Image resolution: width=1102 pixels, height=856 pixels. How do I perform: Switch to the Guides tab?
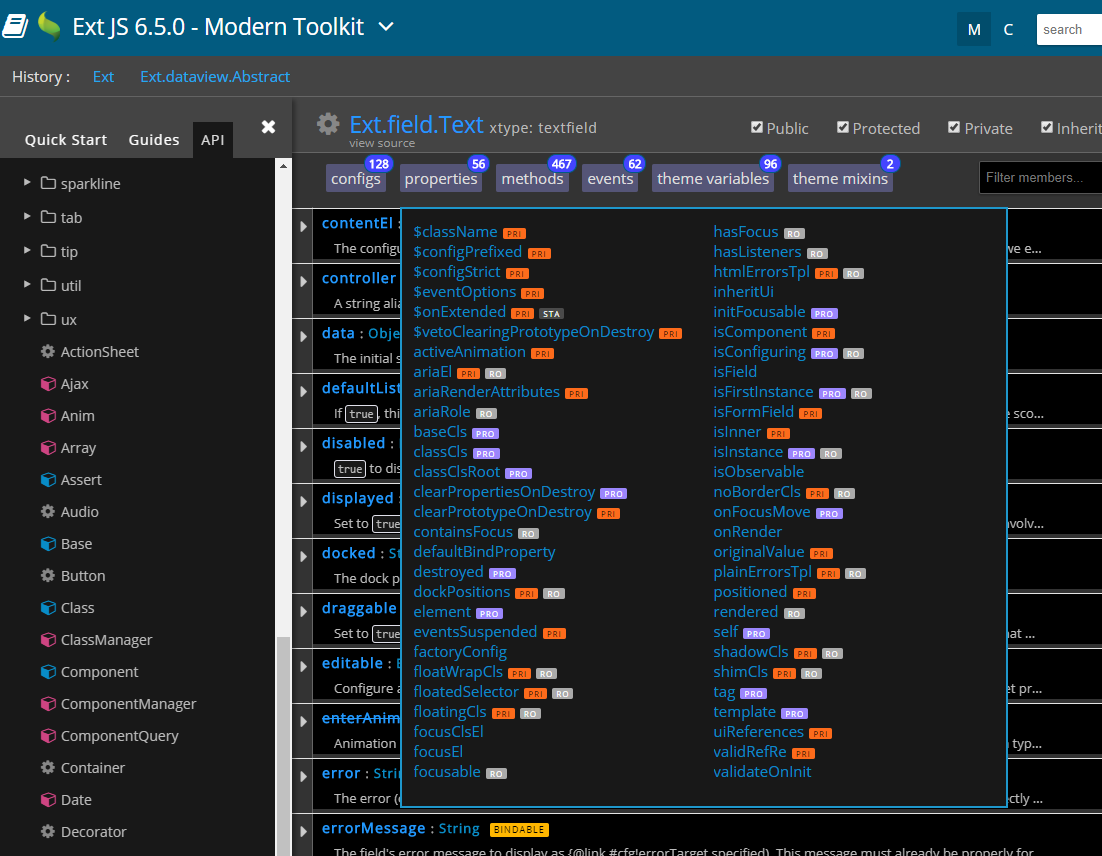[154, 140]
